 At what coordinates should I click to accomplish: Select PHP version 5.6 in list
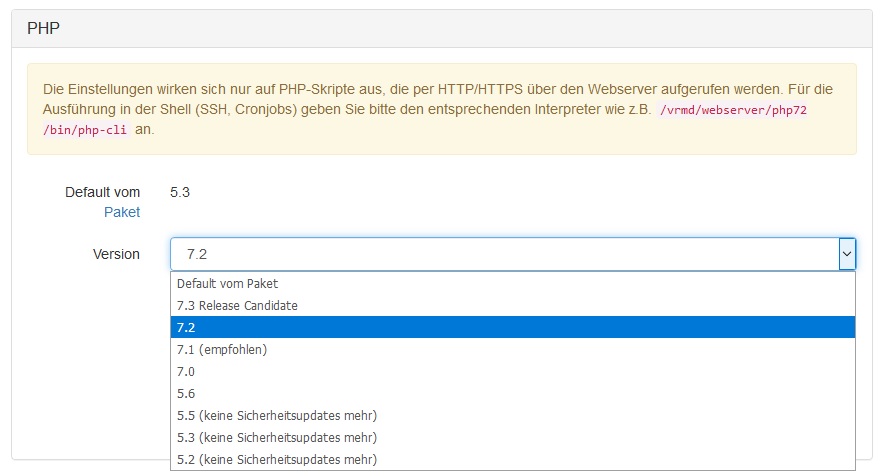(186, 393)
